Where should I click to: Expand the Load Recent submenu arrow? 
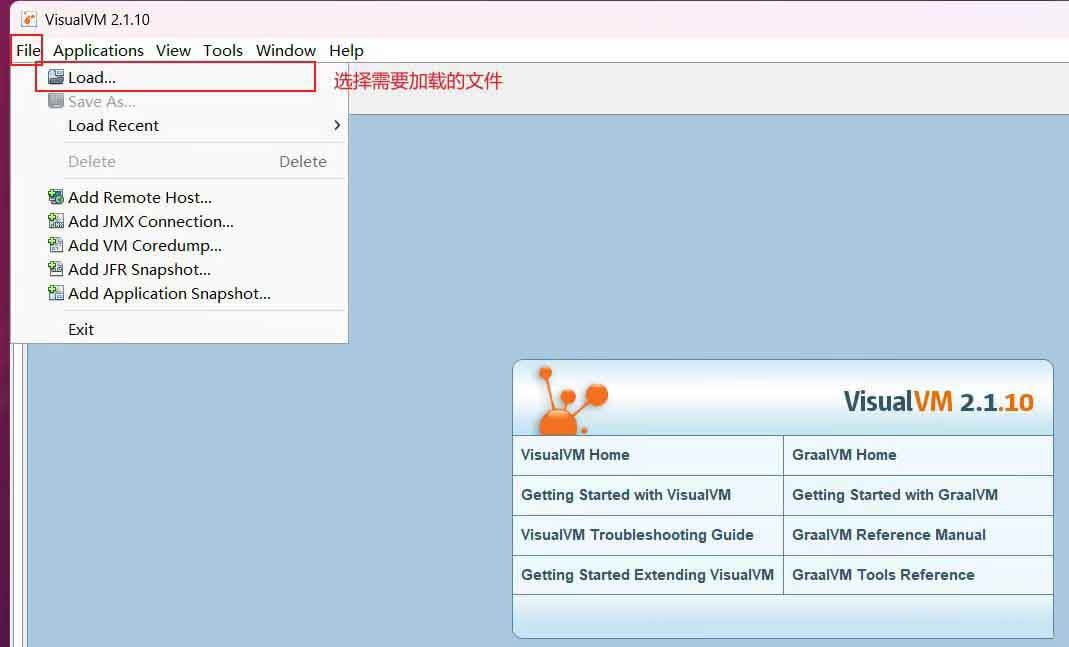click(337, 125)
